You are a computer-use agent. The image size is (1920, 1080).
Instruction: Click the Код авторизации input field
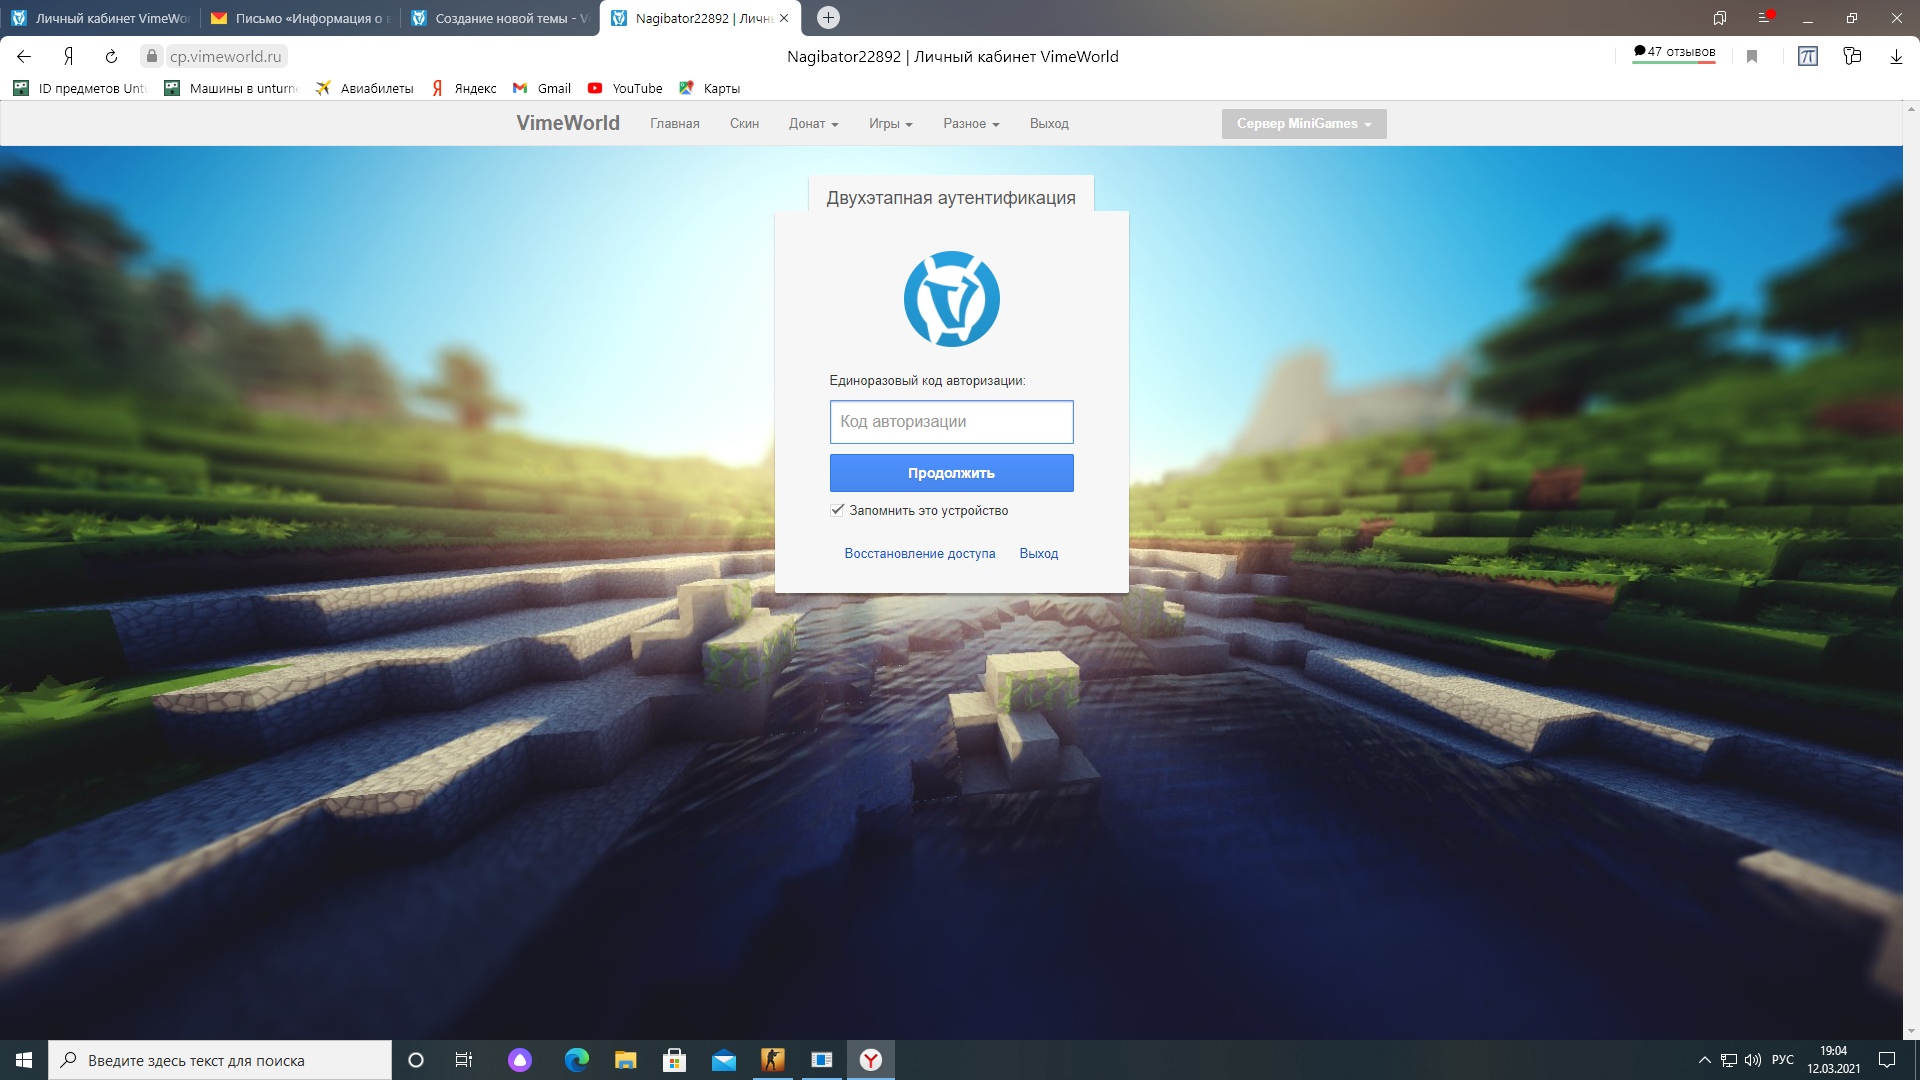951,421
